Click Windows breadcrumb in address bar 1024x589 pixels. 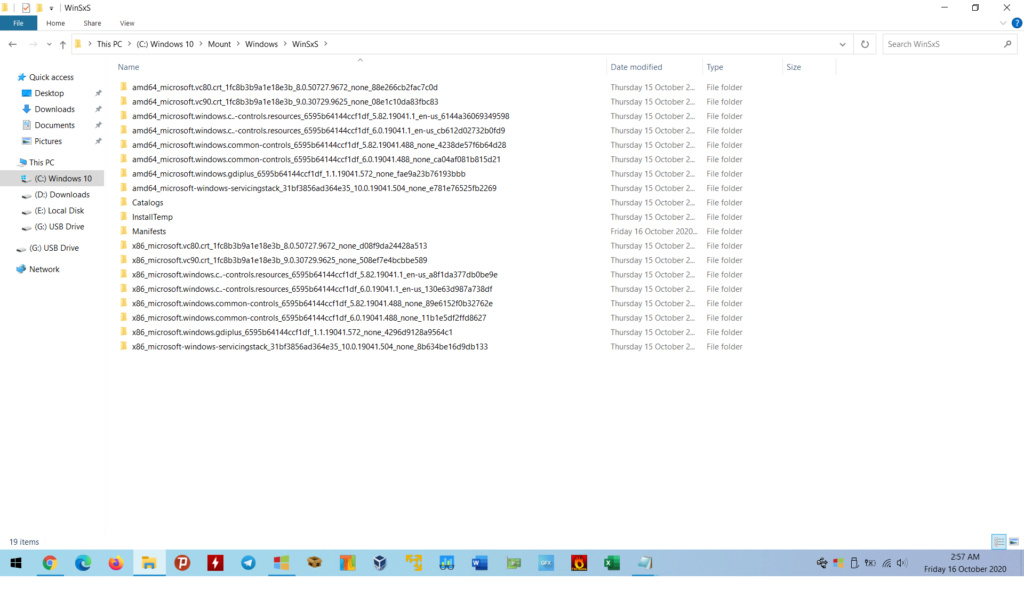261,44
